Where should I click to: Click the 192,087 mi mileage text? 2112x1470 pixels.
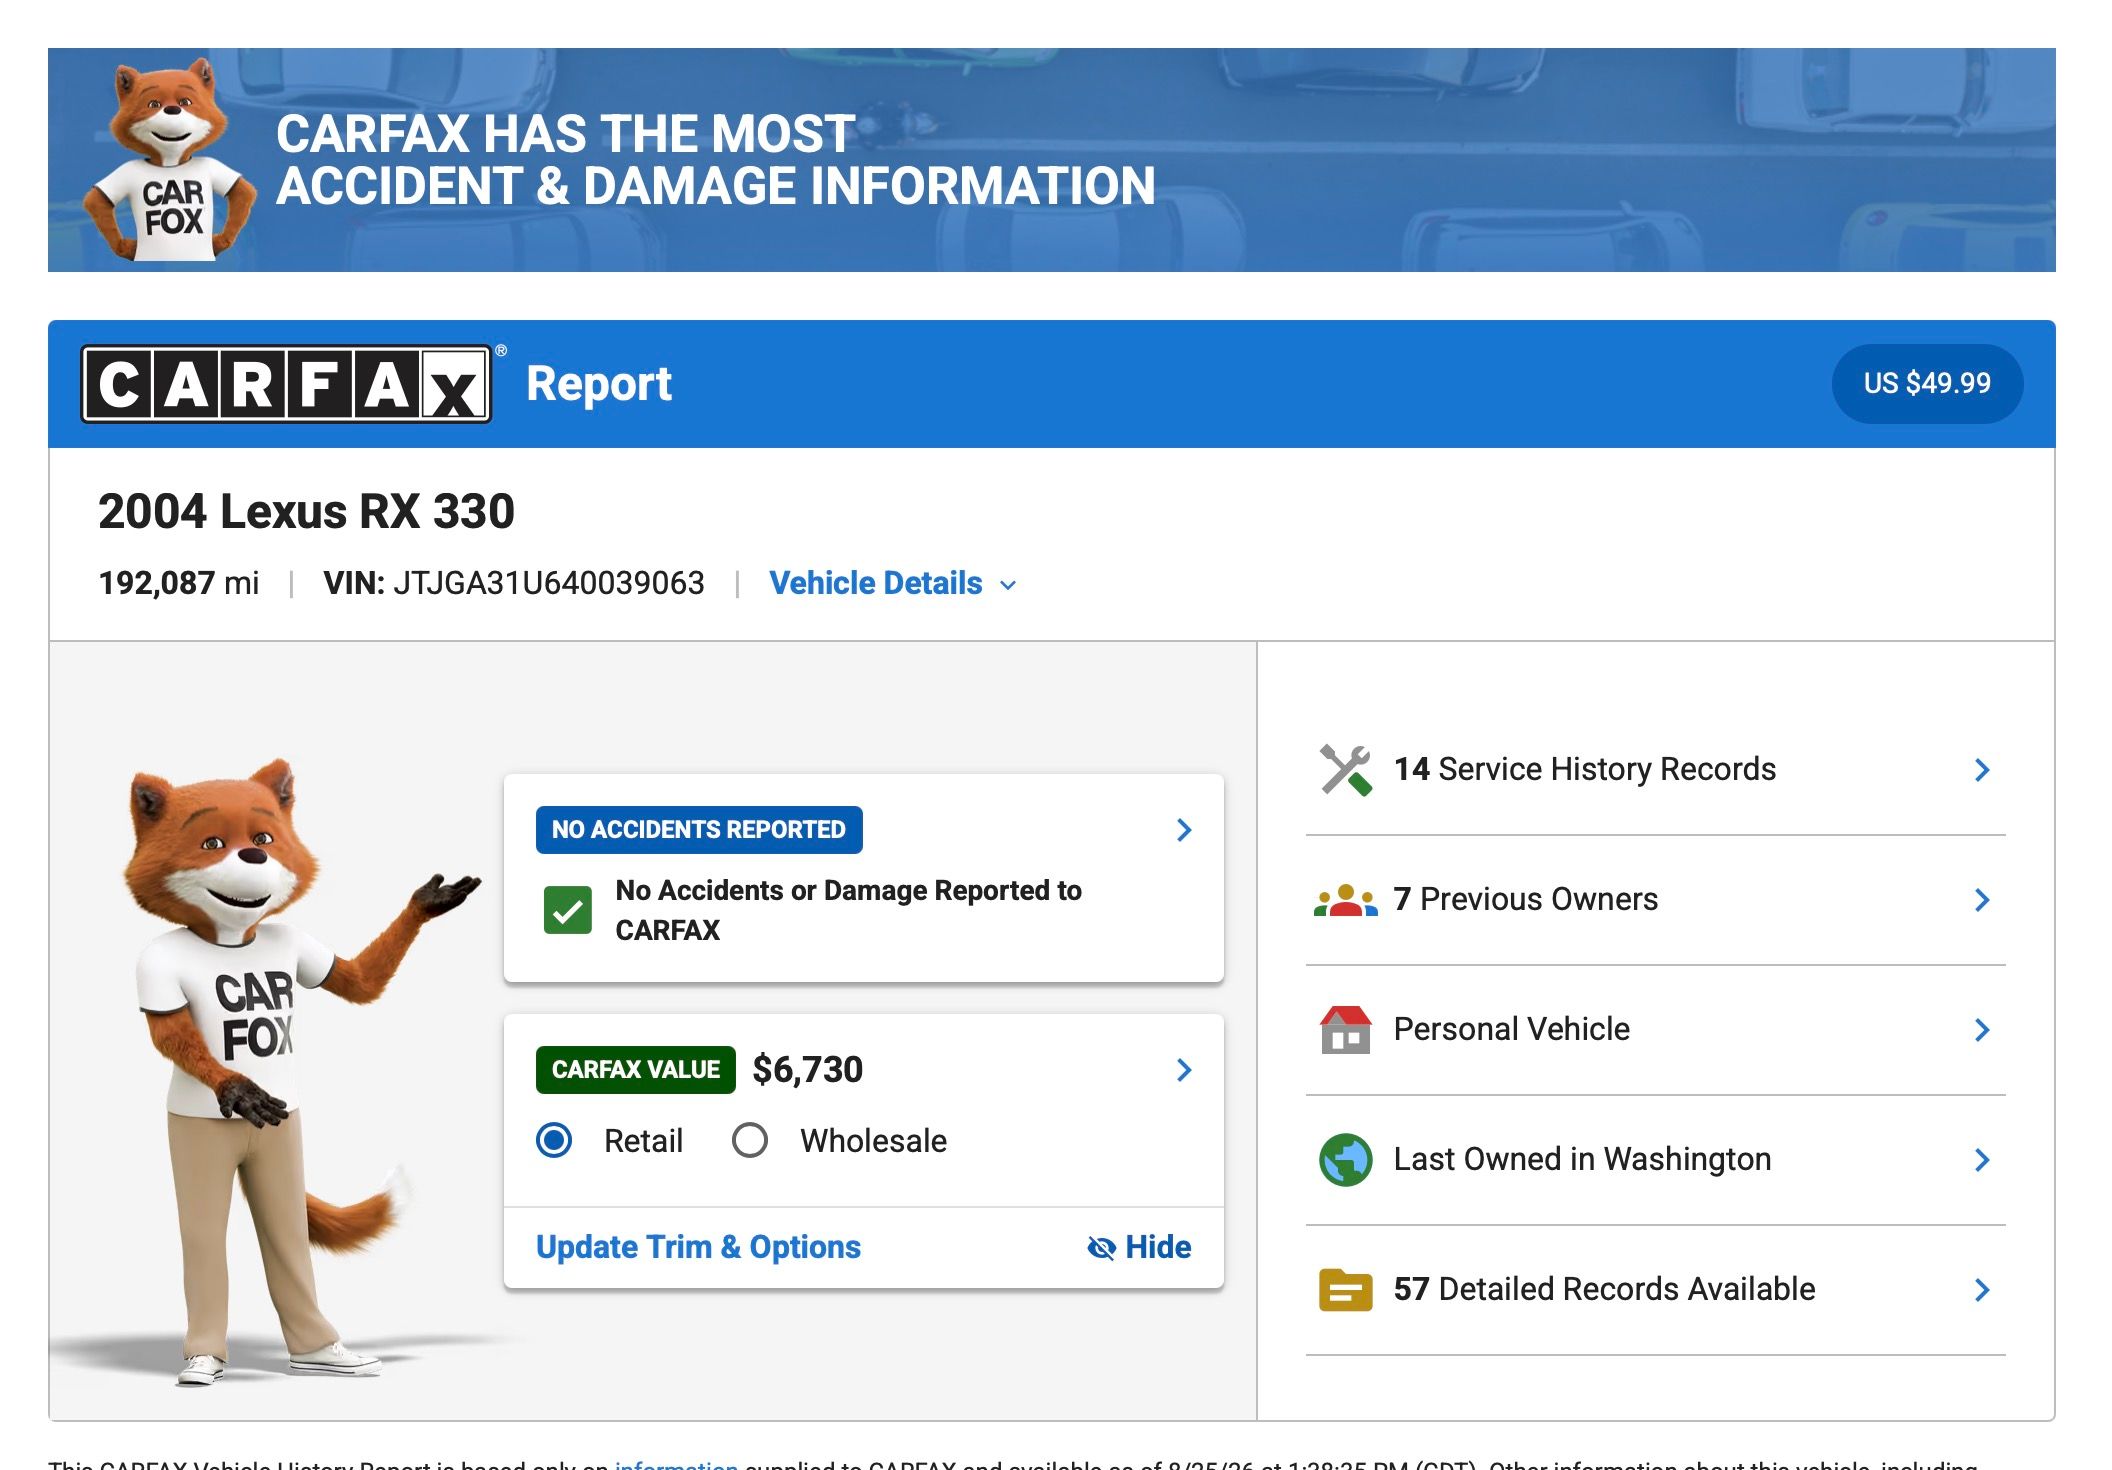[x=179, y=583]
